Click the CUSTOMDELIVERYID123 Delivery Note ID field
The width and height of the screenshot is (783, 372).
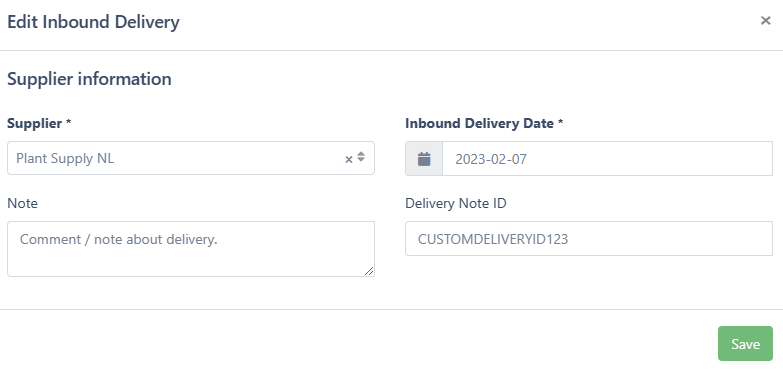[x=589, y=239]
